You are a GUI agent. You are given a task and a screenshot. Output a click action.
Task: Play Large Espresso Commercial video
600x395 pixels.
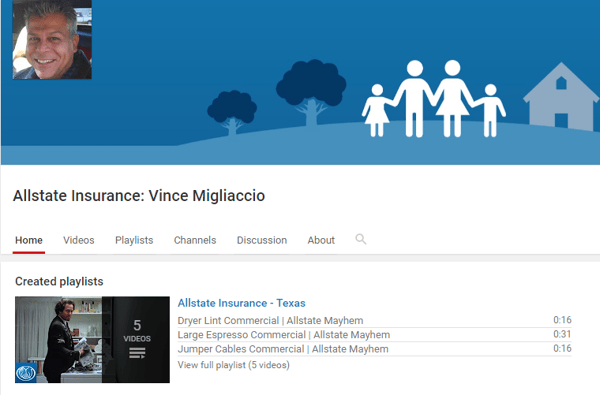284,335
